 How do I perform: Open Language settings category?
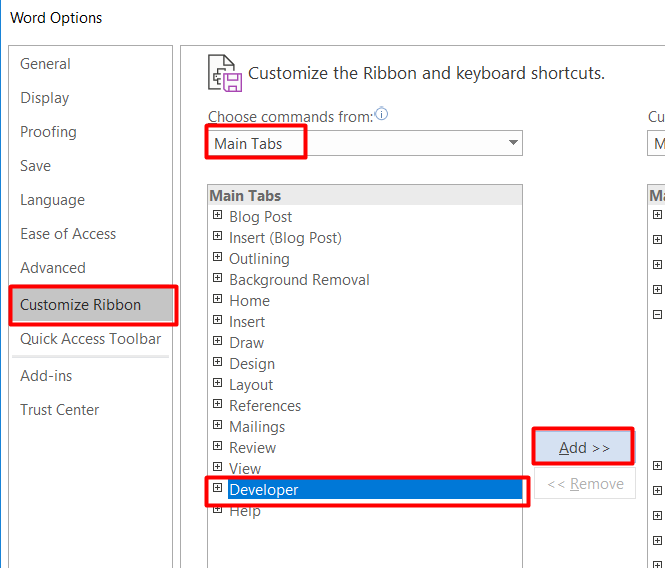coord(52,200)
